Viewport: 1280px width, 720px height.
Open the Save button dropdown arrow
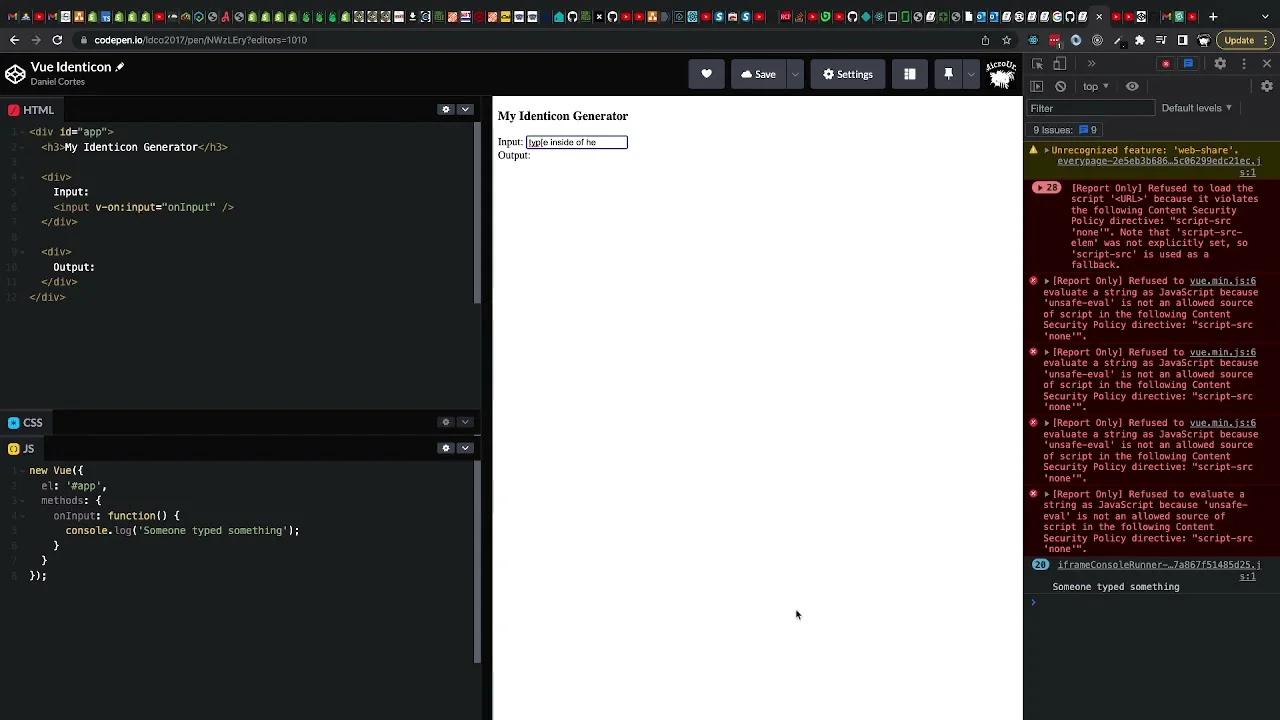(x=793, y=73)
